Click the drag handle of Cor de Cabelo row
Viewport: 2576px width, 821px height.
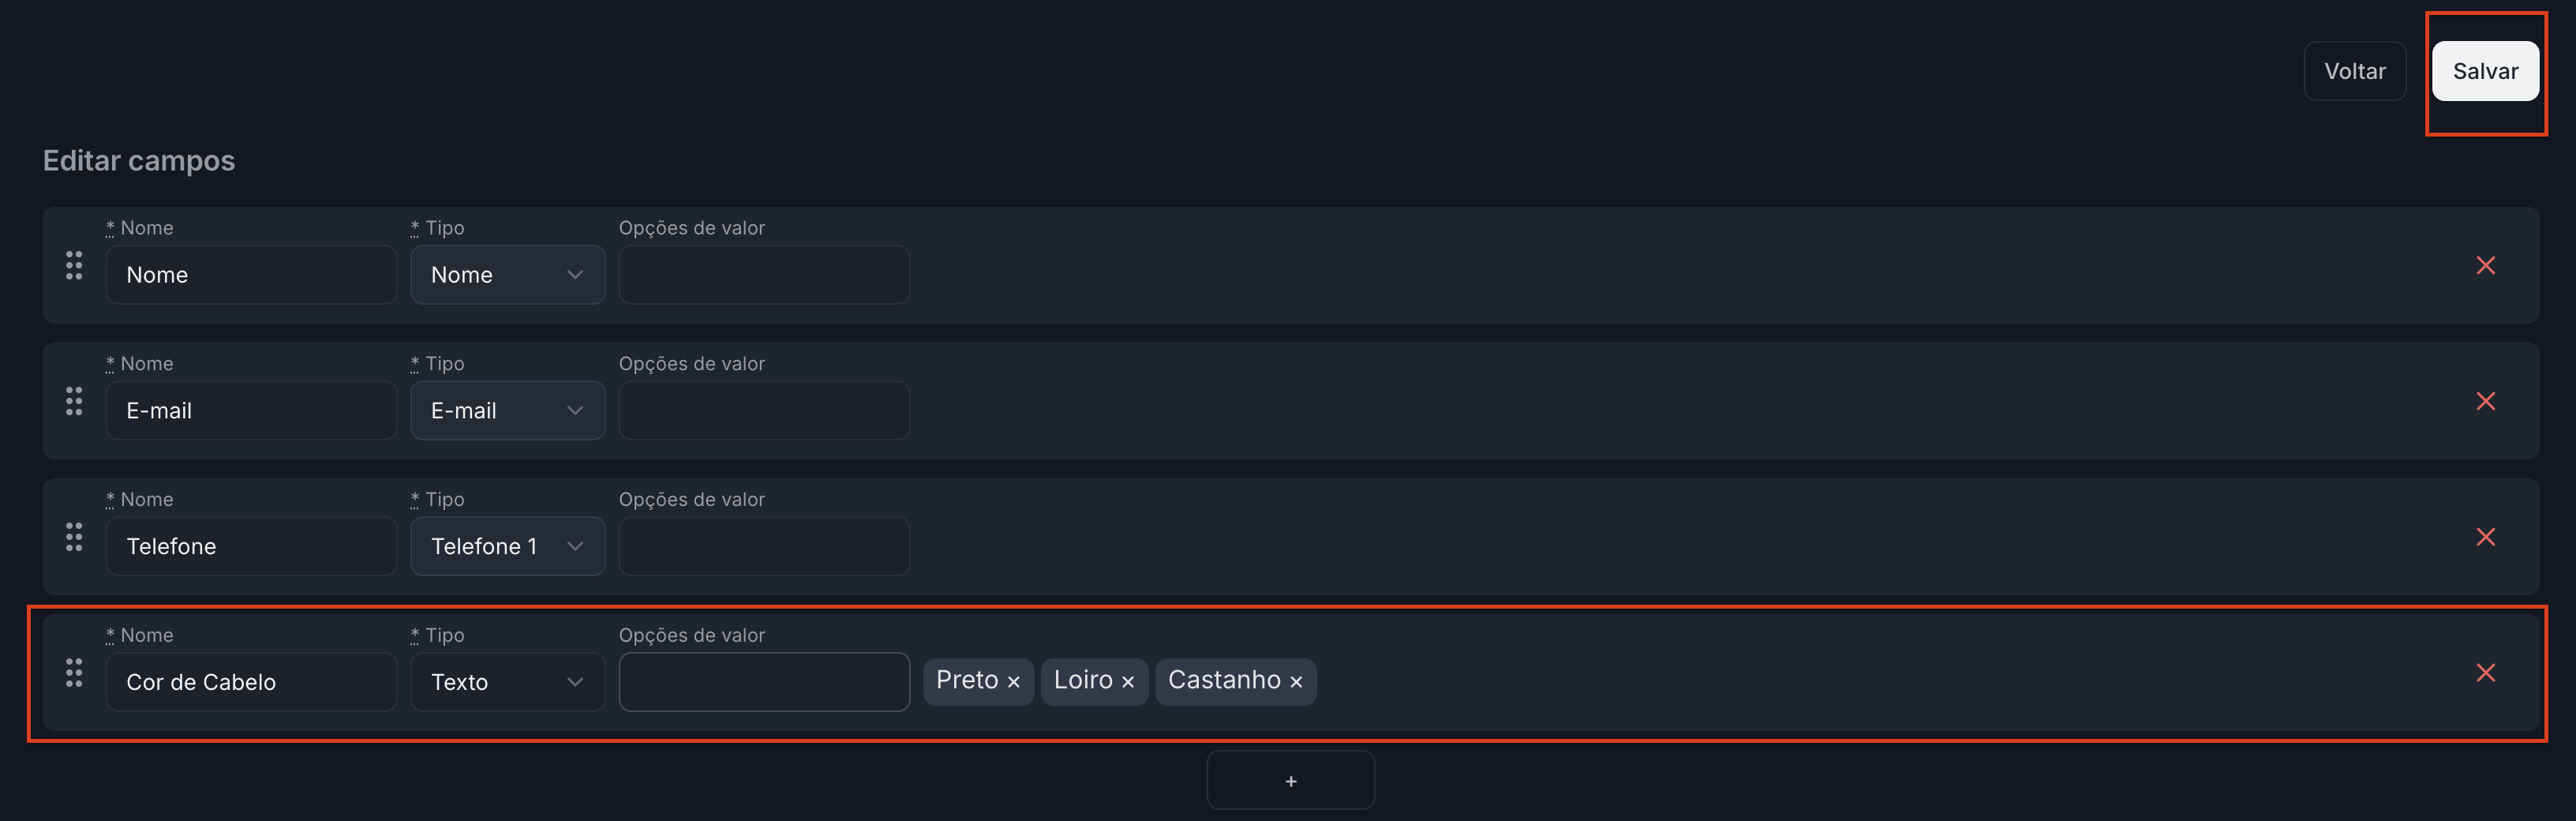point(74,673)
